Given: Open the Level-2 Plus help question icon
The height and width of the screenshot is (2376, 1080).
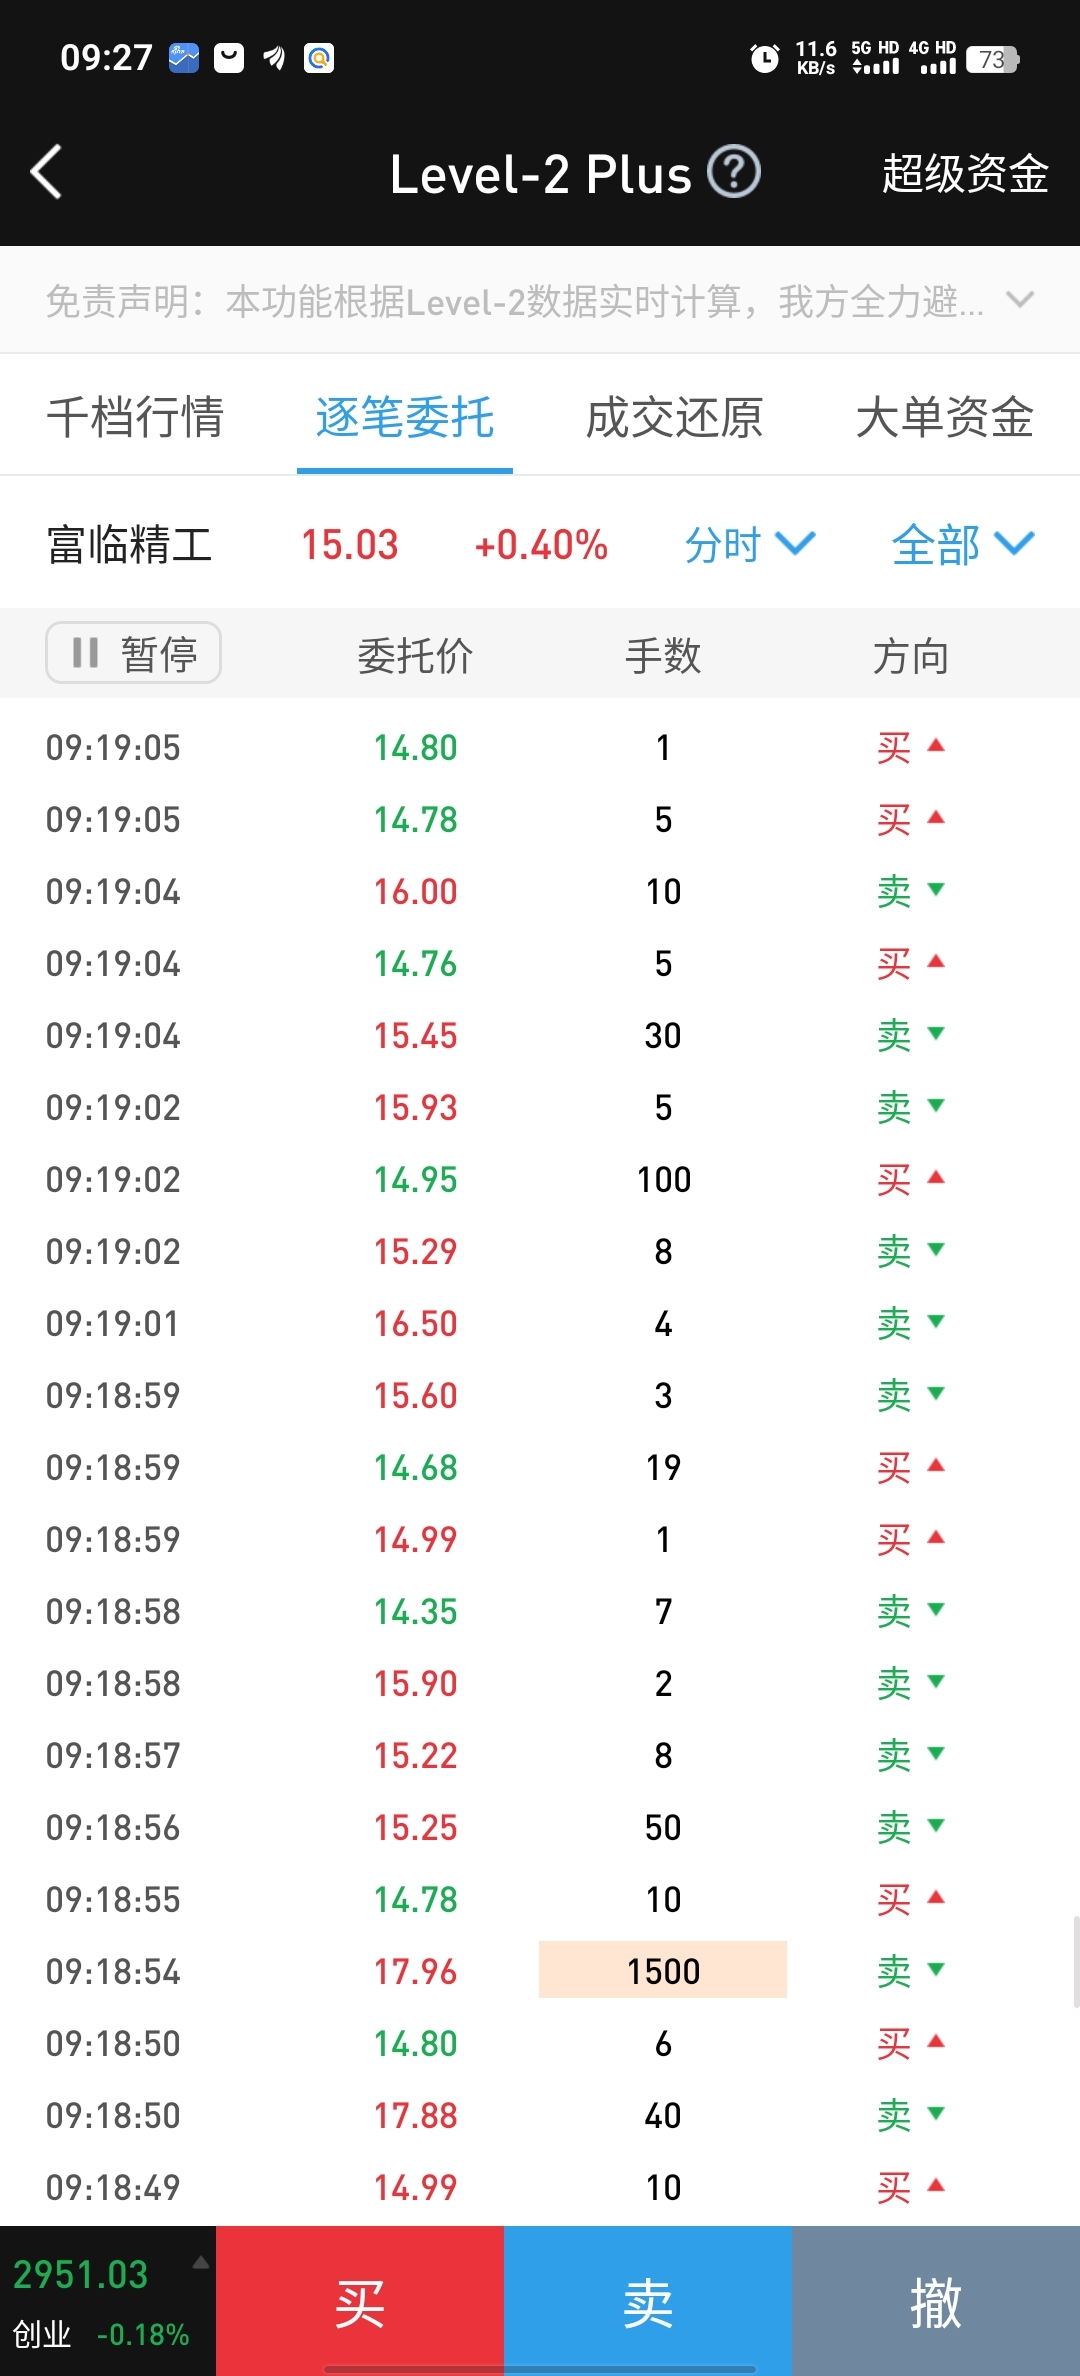Looking at the screenshot, I should pos(734,172).
